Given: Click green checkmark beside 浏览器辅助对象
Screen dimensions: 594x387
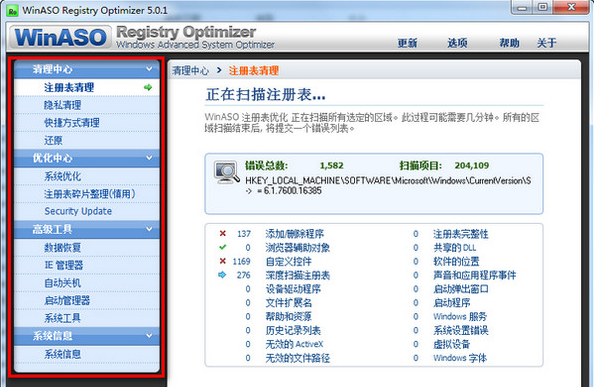Looking at the screenshot, I should pyautogui.click(x=223, y=247).
